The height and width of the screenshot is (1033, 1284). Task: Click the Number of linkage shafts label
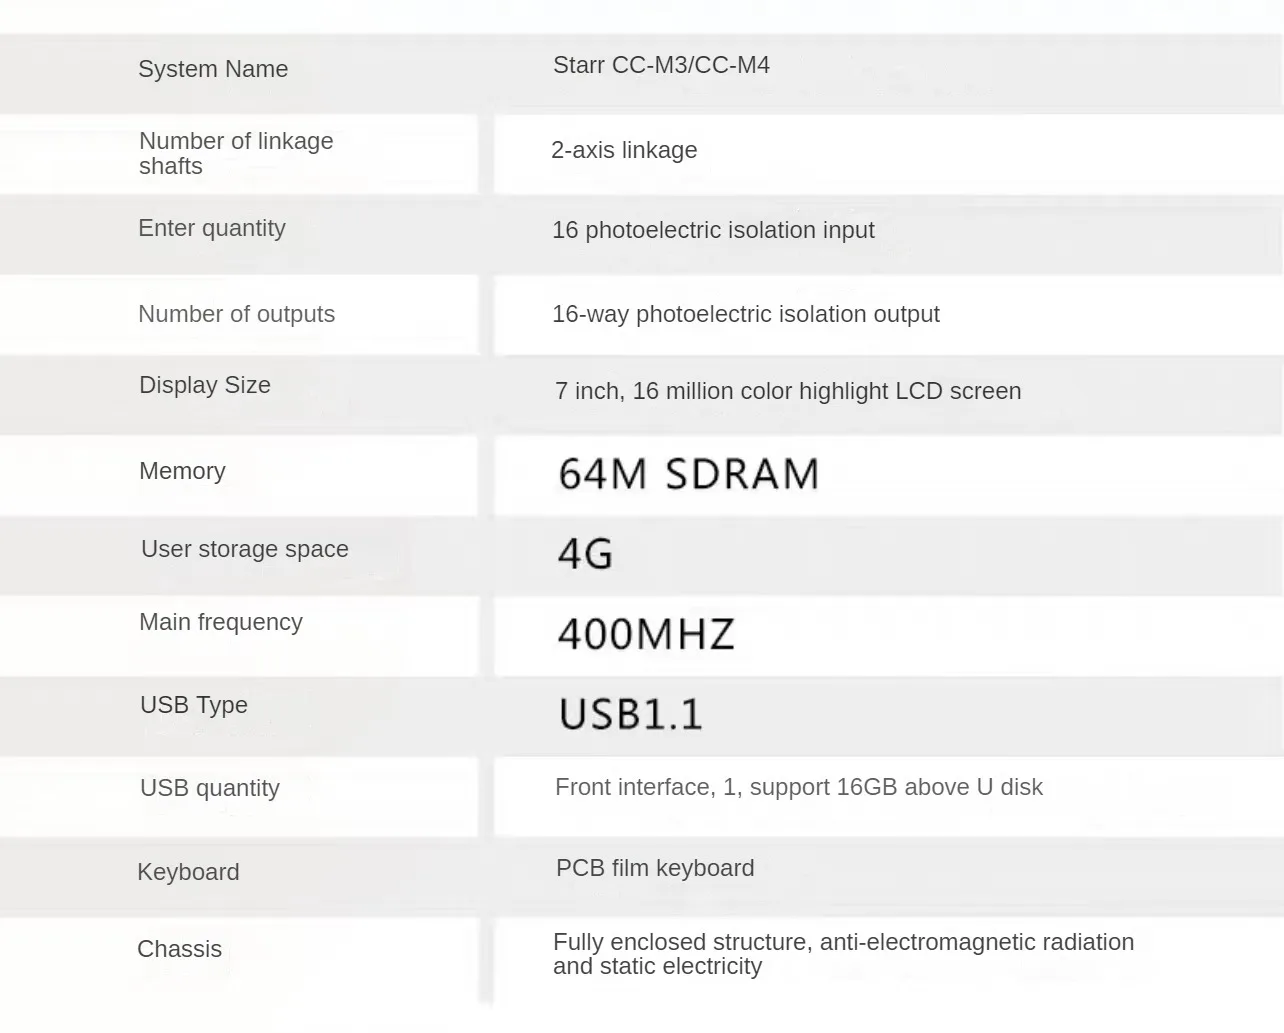(x=236, y=153)
